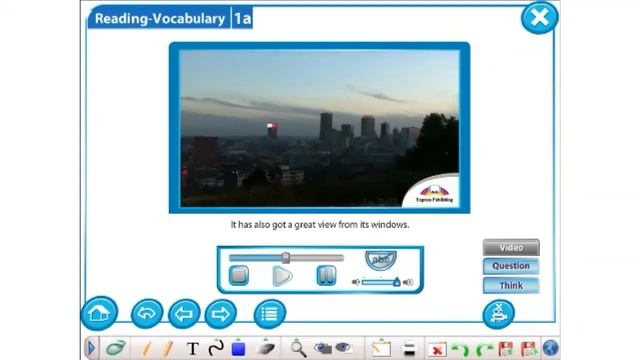The width and height of the screenshot is (640, 360).
Task: Click the volume slider handle
Action: click(x=396, y=282)
